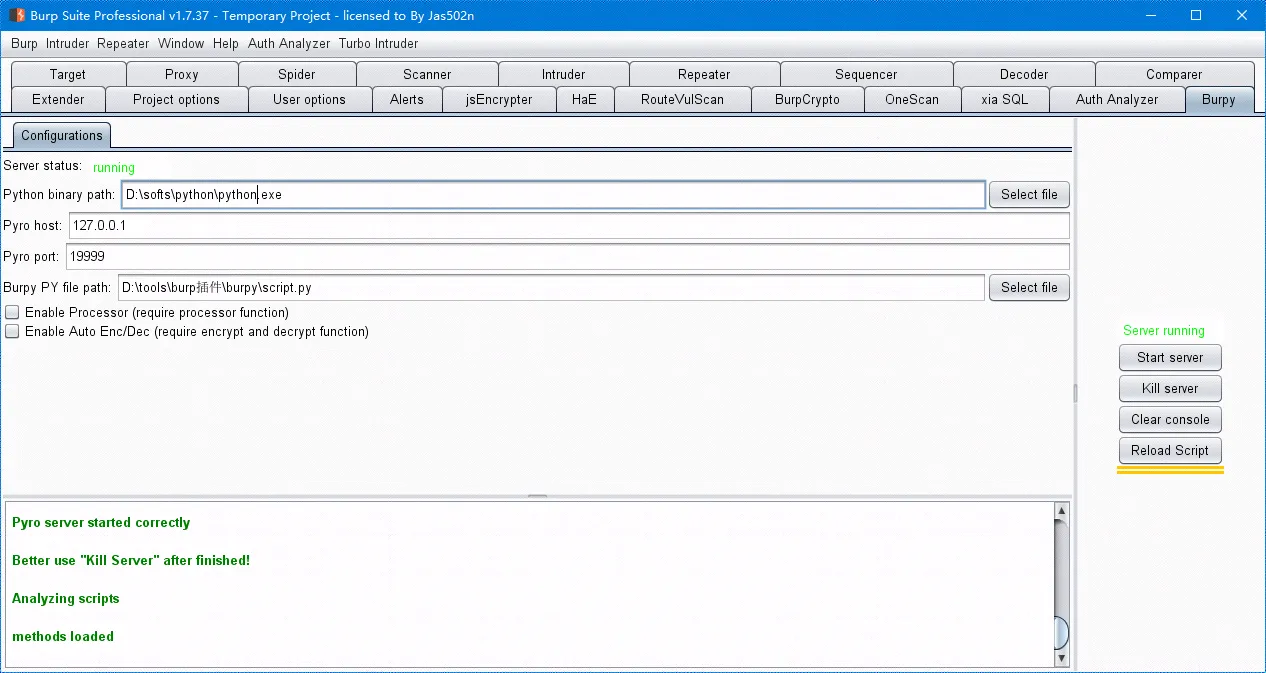Screen dimensions: 1266x673
Task: Focus the Pyro host input field
Action: pos(568,226)
